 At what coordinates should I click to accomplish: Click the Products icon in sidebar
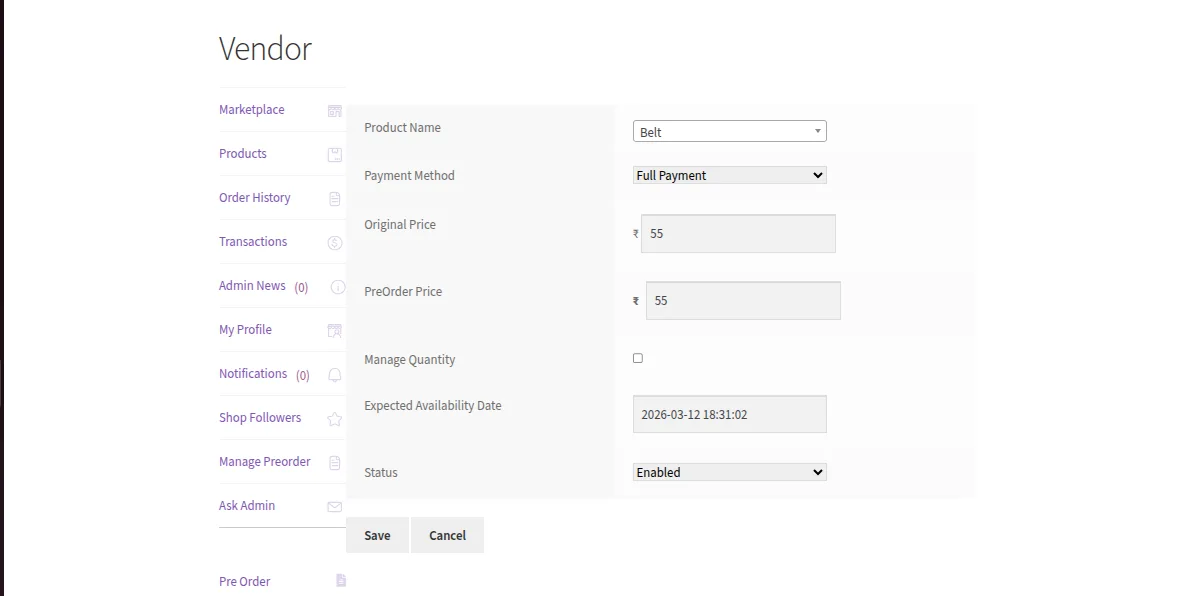[x=335, y=155]
